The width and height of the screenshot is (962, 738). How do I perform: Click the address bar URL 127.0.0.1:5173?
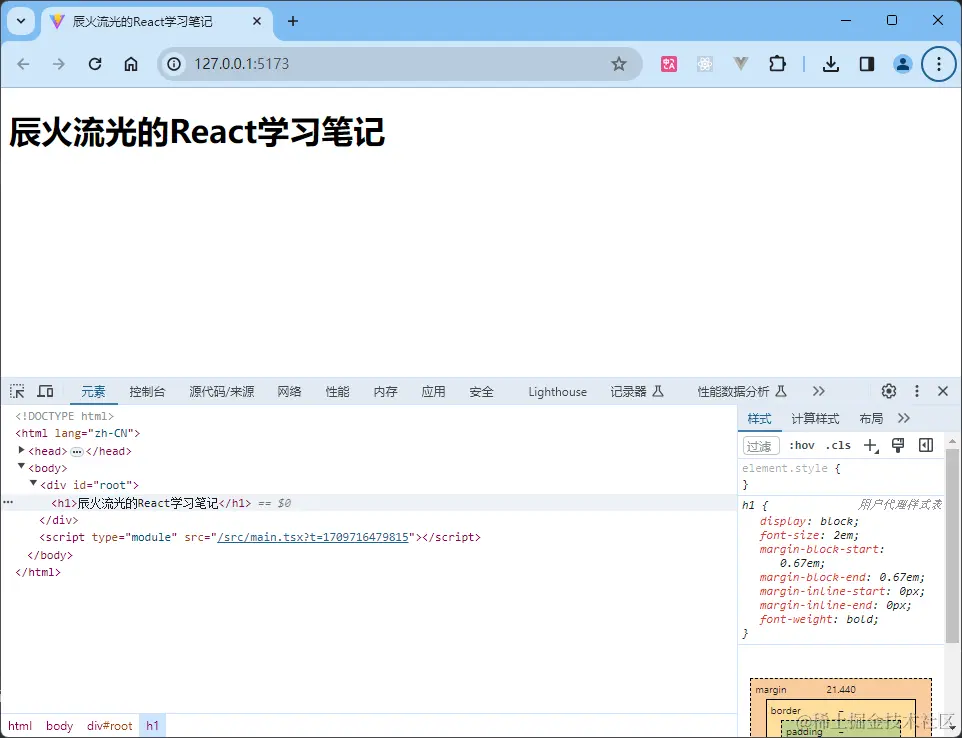pos(242,64)
